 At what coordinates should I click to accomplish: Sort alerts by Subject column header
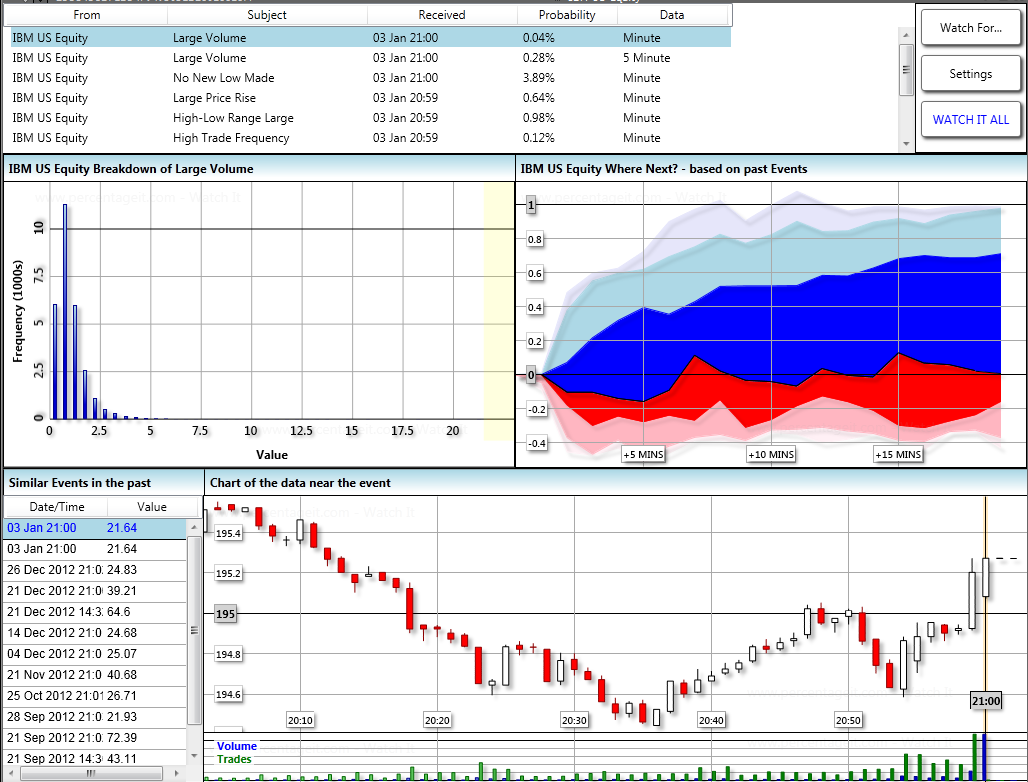point(267,14)
